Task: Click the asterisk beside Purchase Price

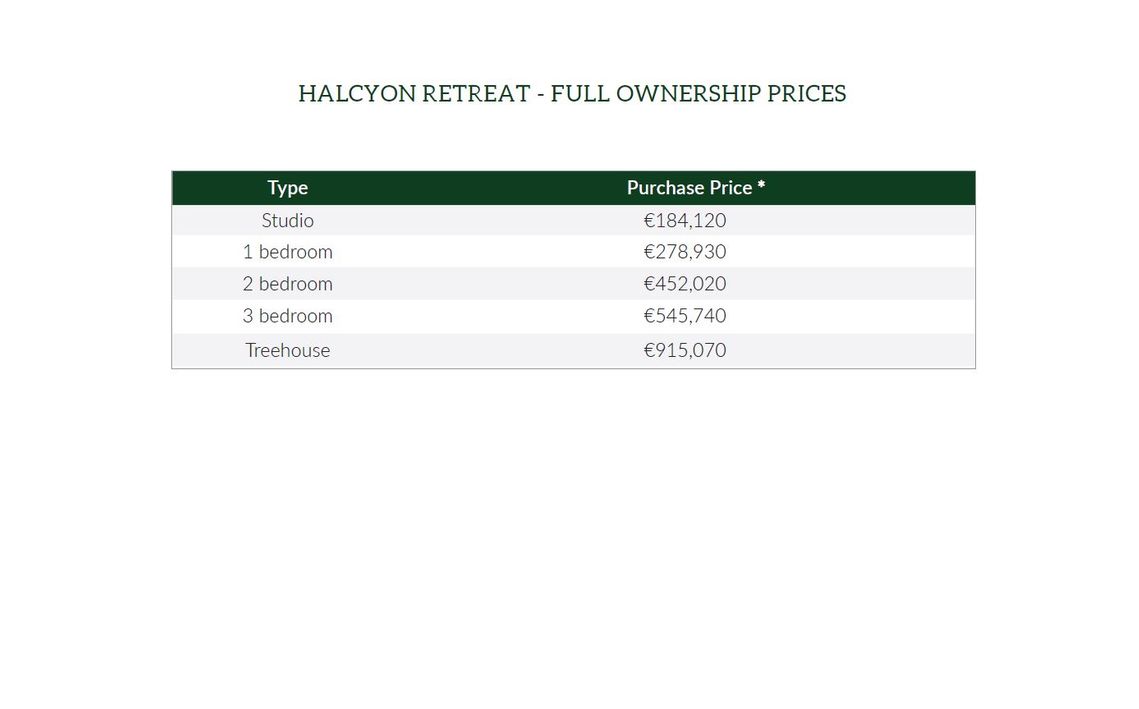Action: tap(761, 185)
